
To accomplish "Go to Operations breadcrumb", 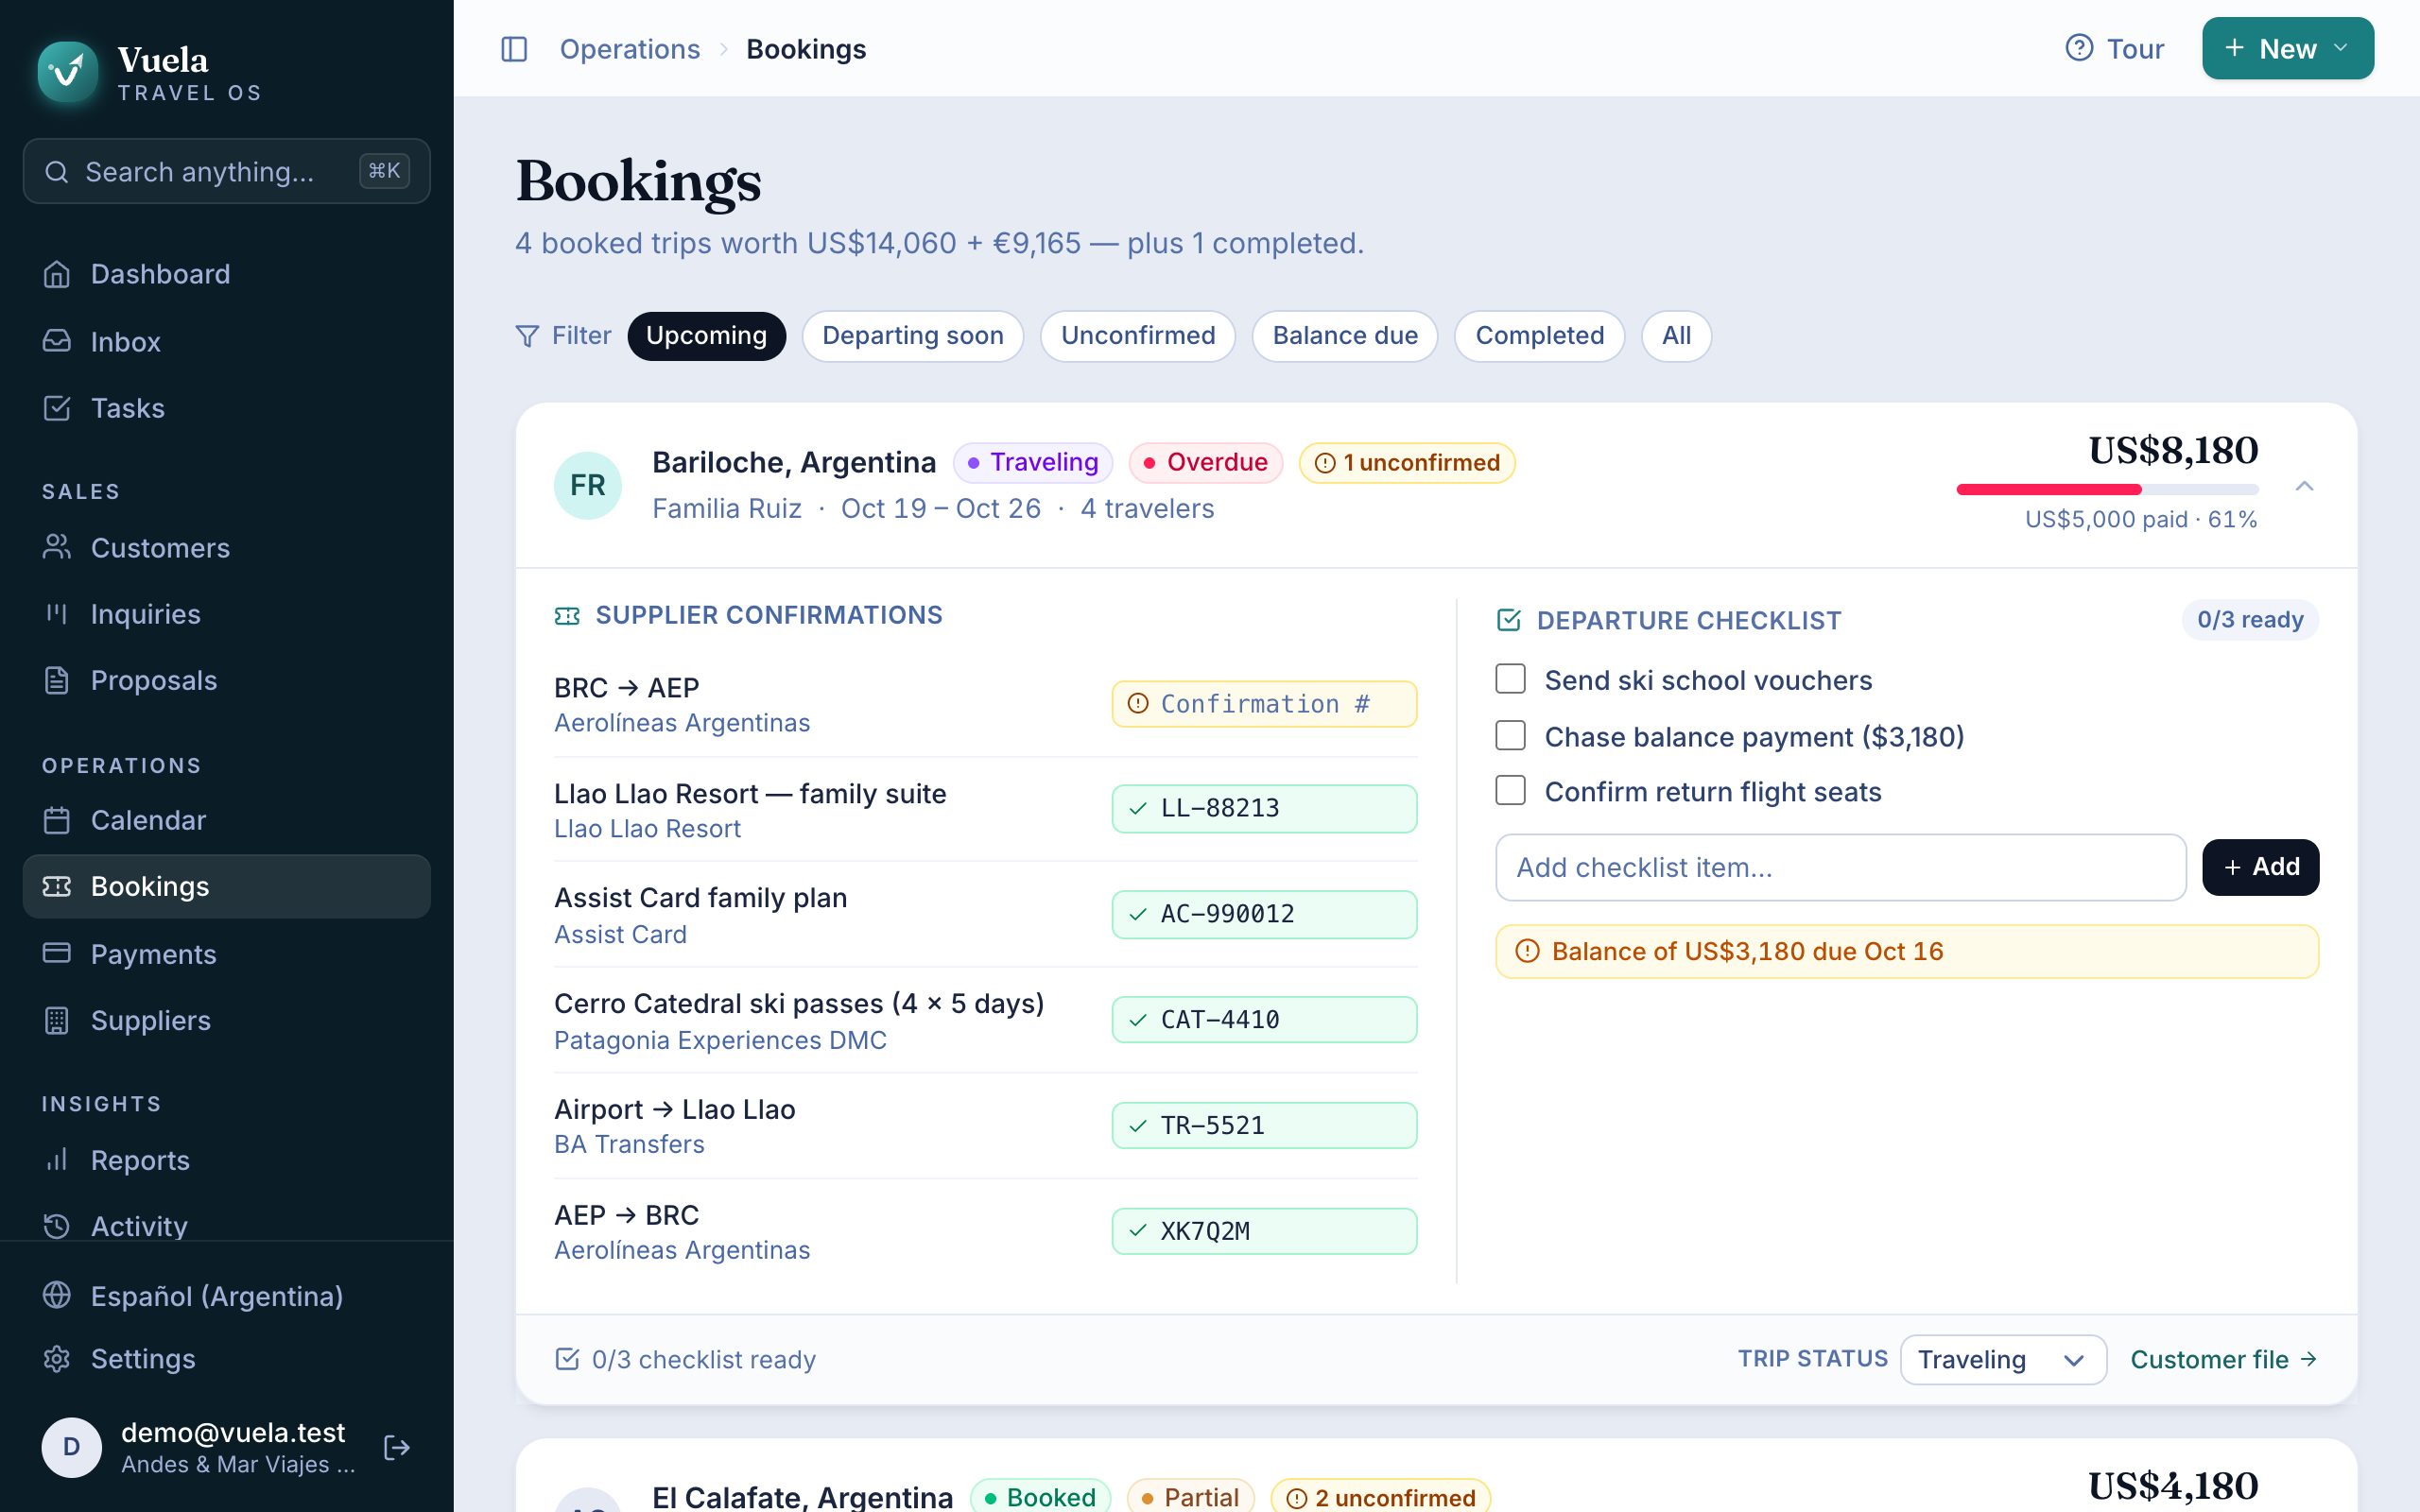I will pyautogui.click(x=629, y=49).
